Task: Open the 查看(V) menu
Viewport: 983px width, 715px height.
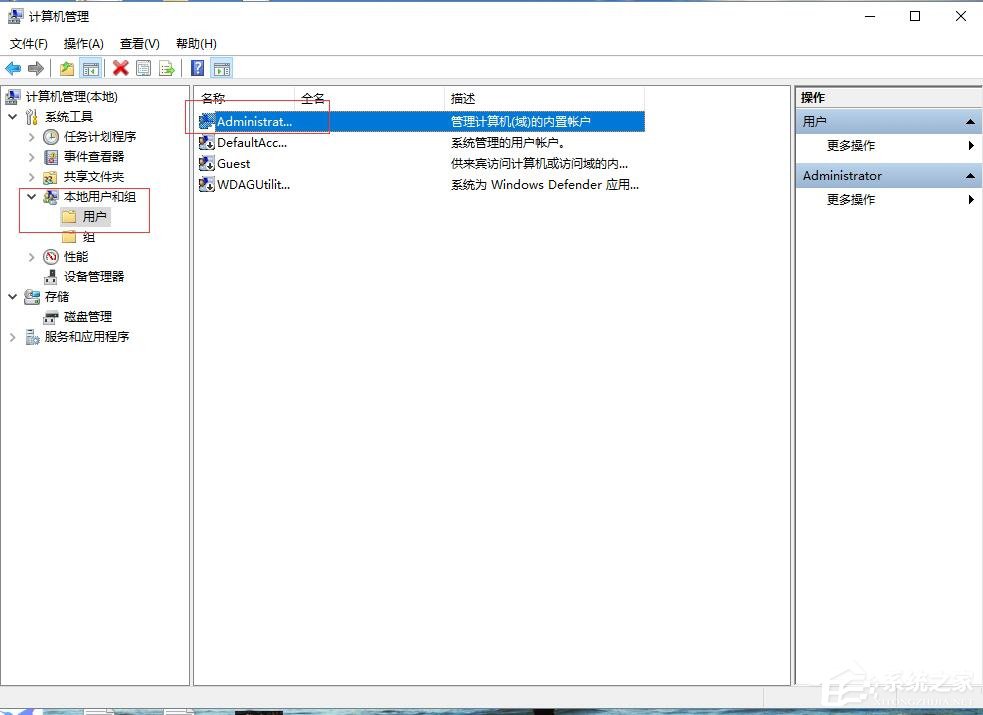Action: tap(139, 43)
